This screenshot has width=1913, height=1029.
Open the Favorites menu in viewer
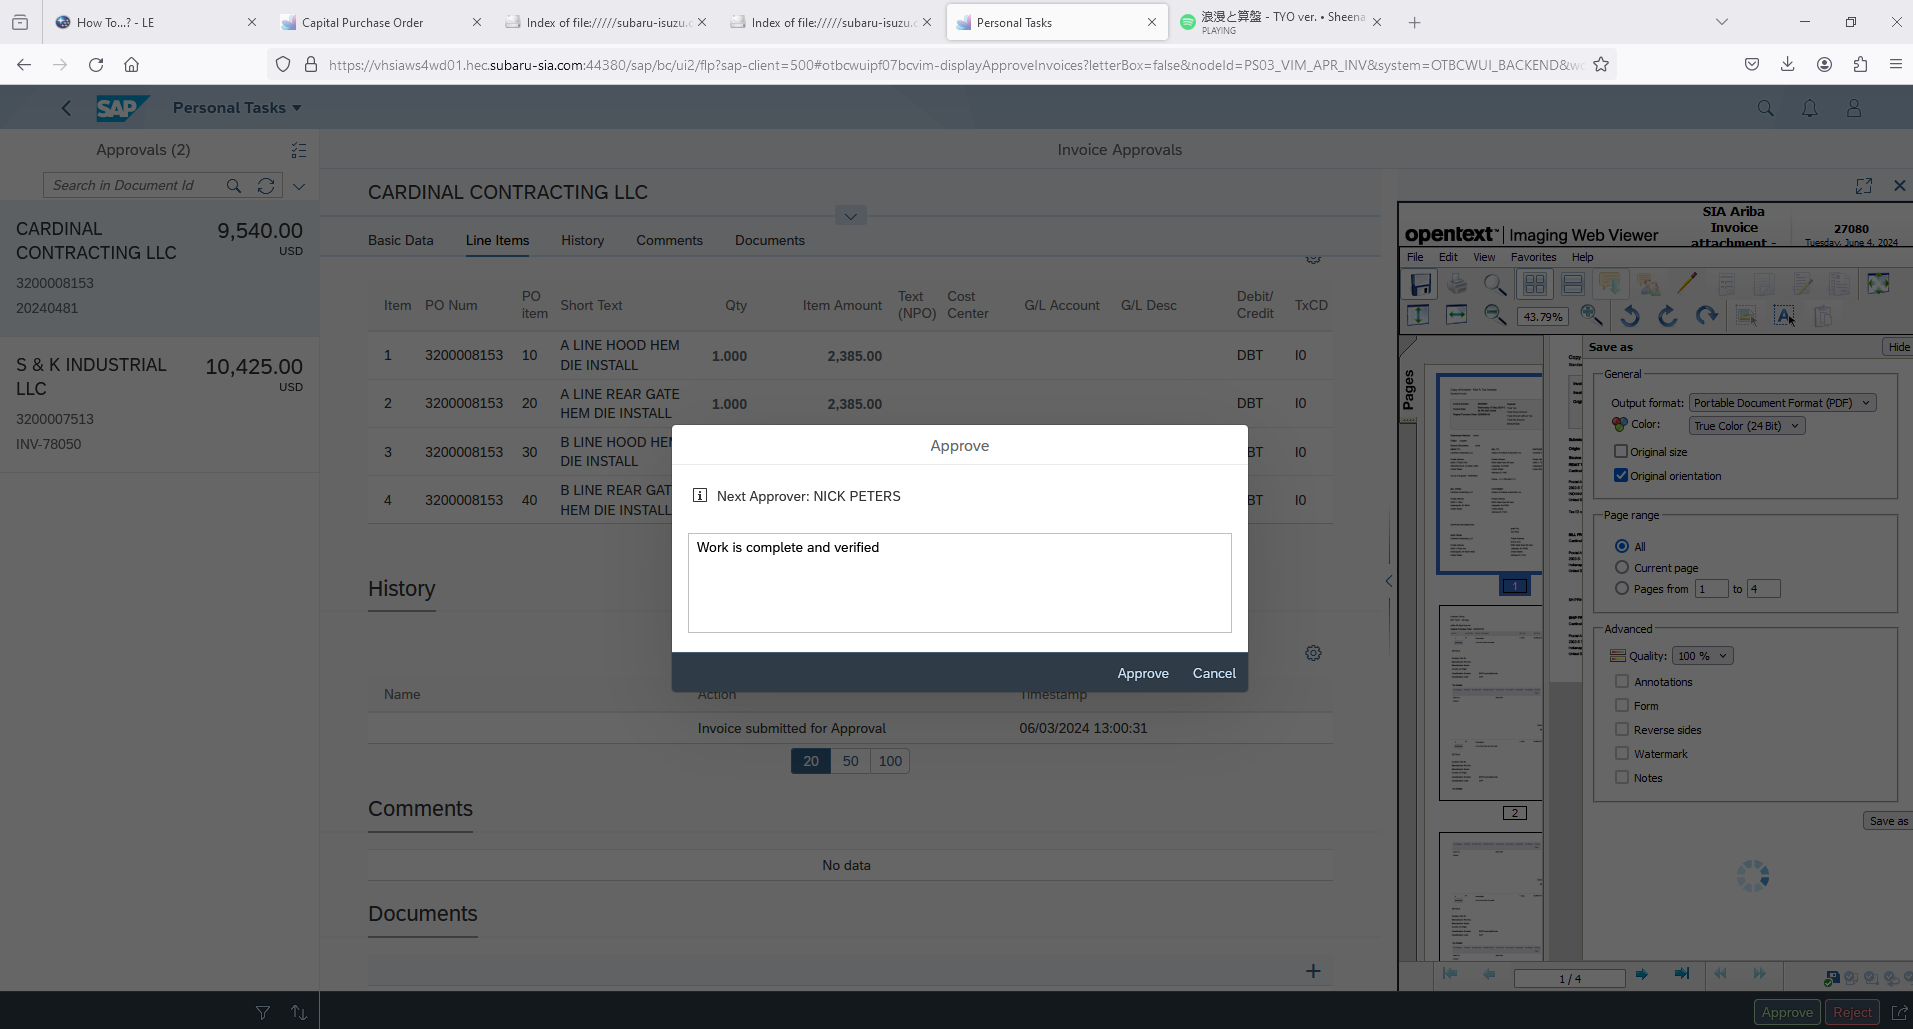pos(1533,257)
